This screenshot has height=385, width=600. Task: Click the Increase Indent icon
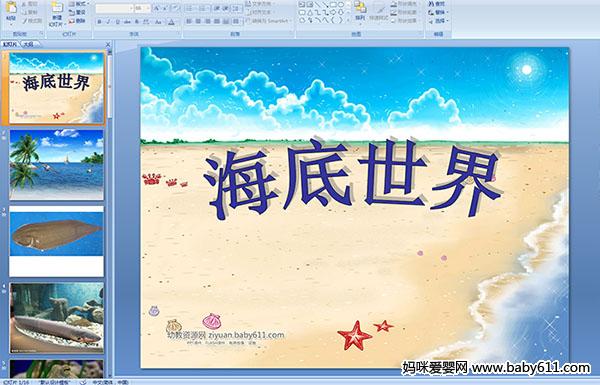[226, 8]
